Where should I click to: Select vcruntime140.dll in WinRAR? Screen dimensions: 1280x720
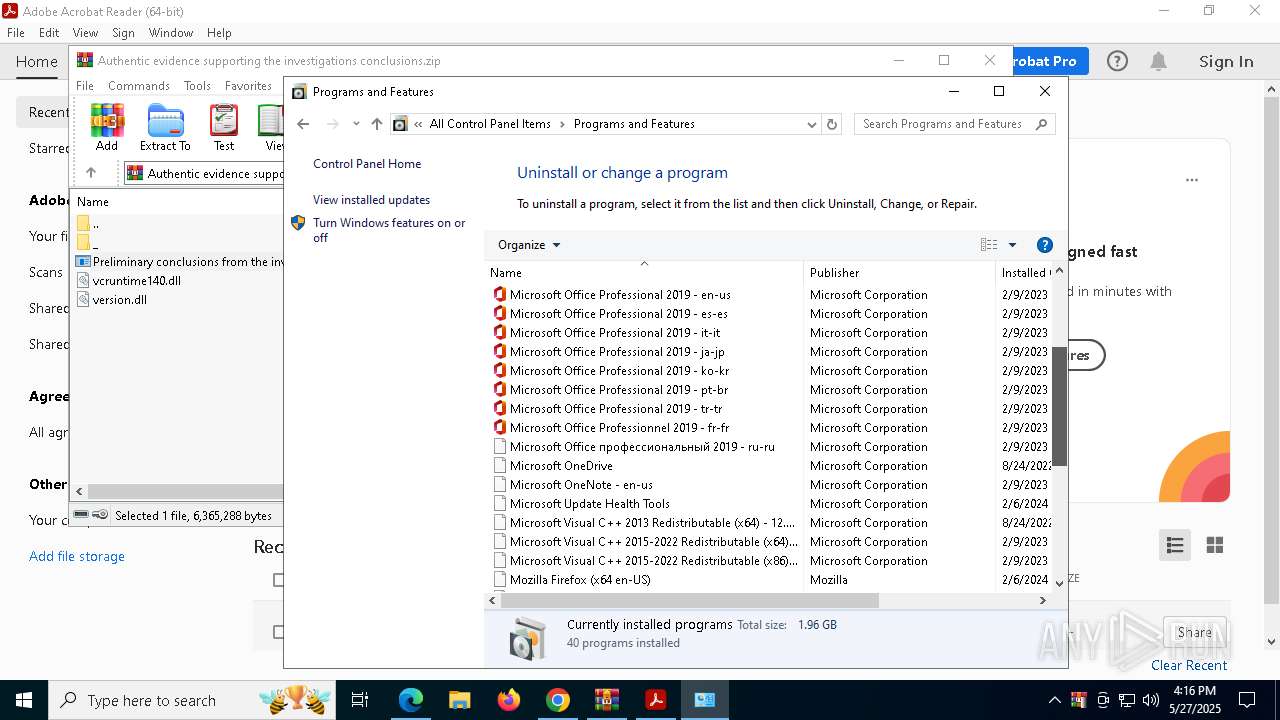point(136,281)
